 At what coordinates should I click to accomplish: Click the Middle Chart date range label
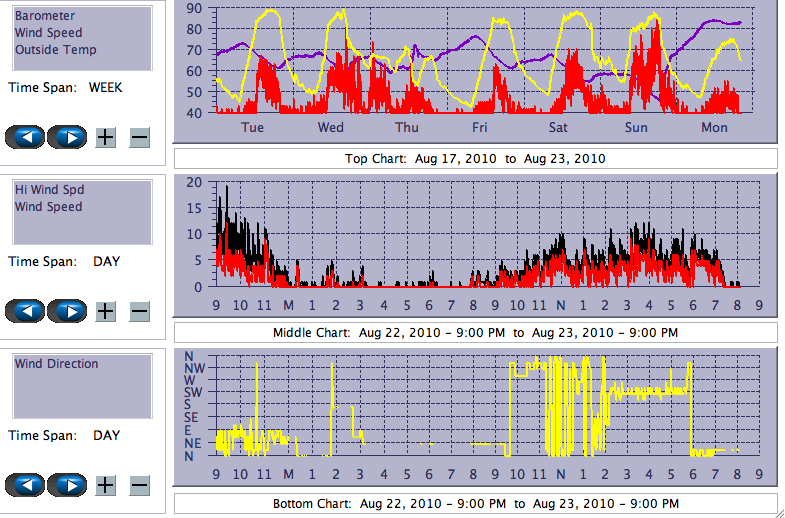click(x=475, y=332)
